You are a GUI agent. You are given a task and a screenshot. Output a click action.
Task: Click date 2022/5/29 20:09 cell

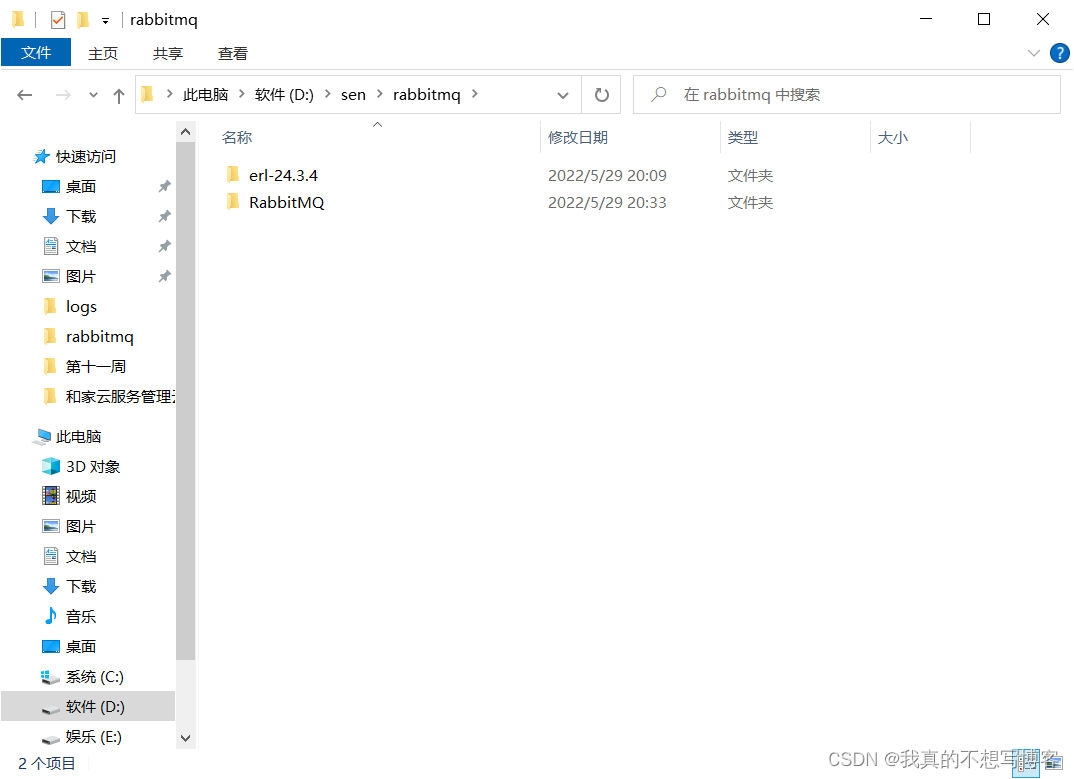607,175
